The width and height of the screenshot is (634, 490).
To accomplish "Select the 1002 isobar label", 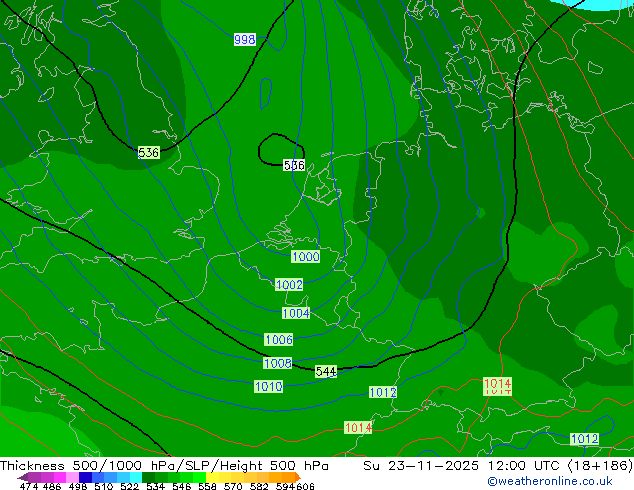I will (x=289, y=284).
